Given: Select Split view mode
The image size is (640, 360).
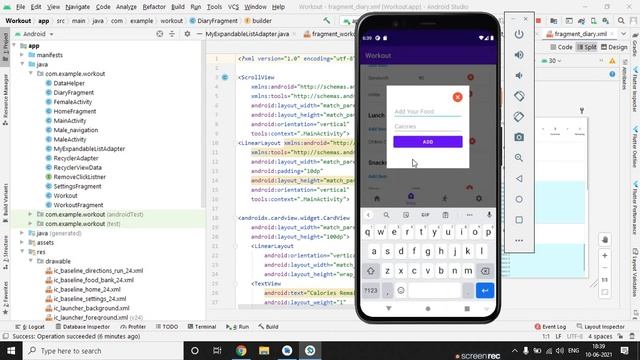Looking at the screenshot, I should pyautogui.click(x=587, y=47).
